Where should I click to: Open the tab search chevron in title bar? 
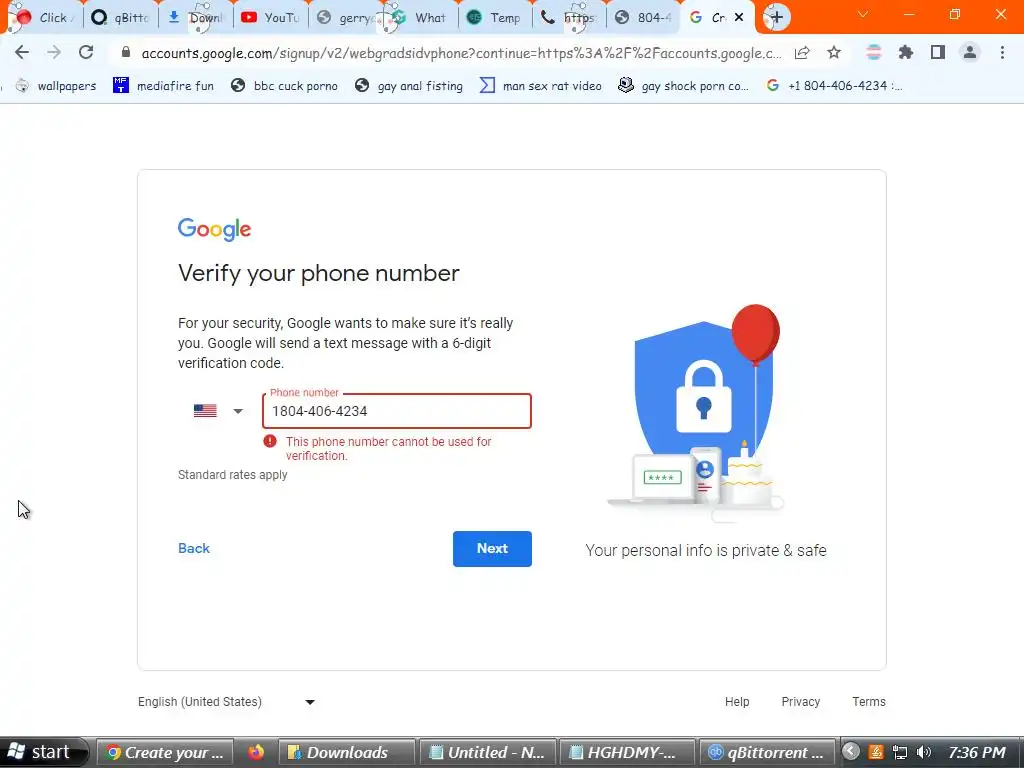[863, 14]
